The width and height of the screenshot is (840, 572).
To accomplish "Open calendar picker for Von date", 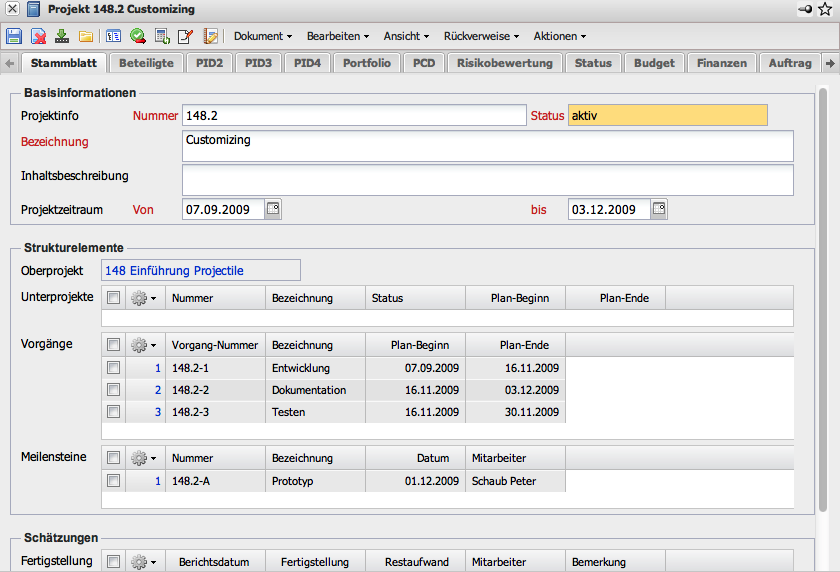I will (273, 209).
